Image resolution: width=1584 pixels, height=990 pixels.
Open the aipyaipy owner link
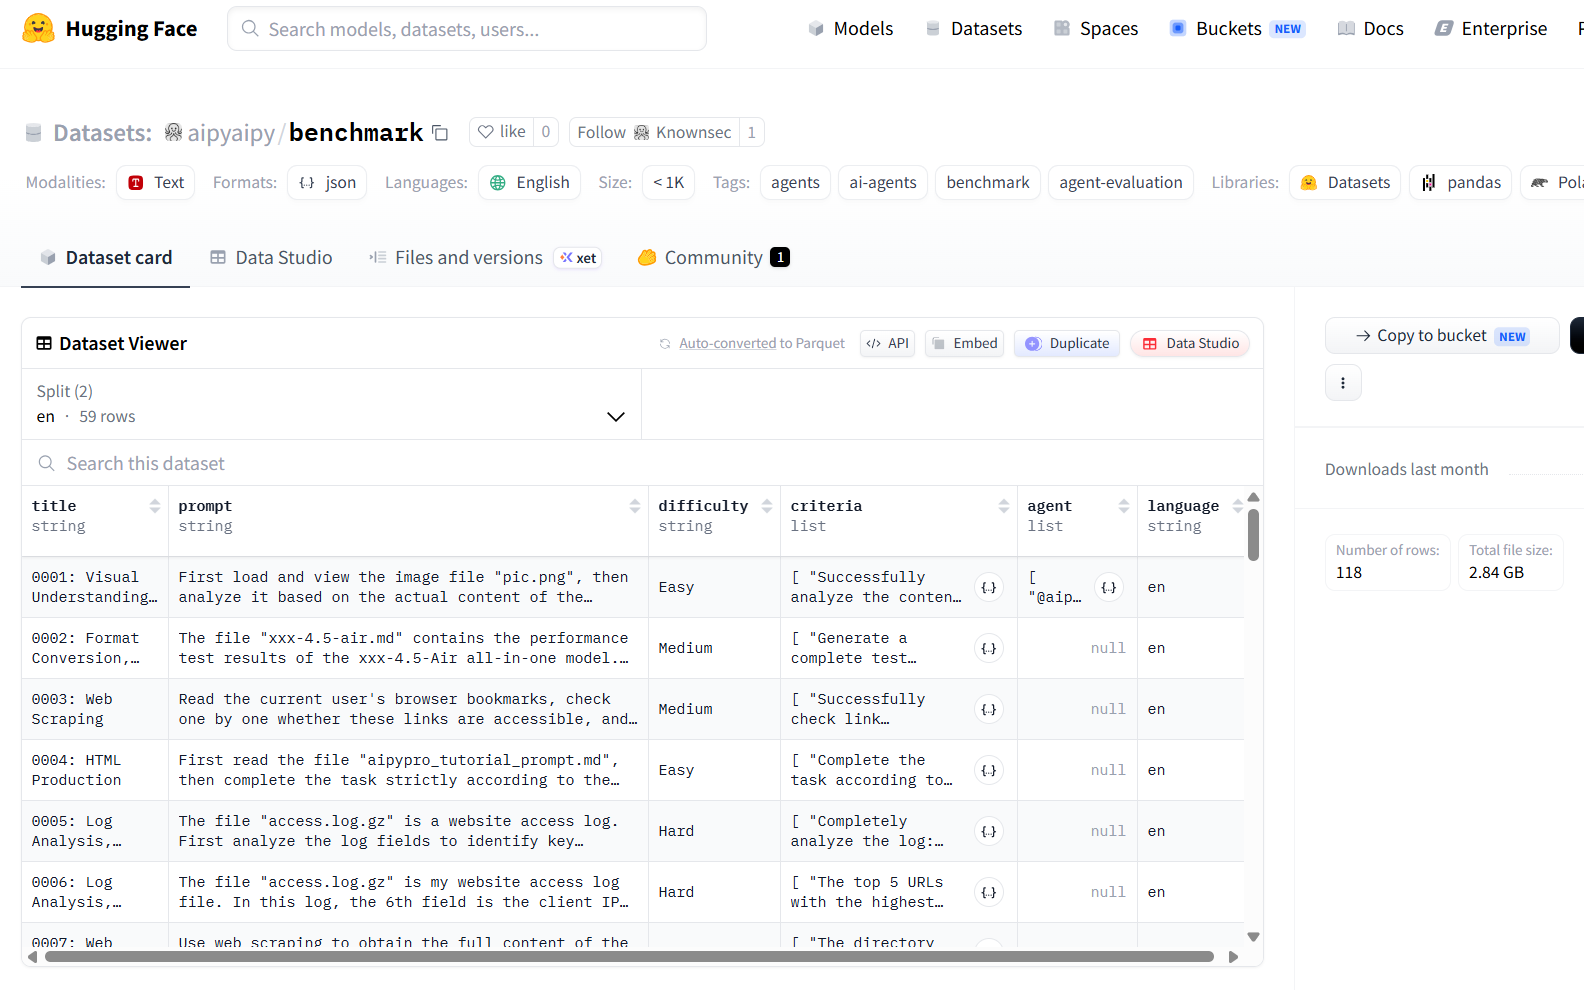[231, 133]
